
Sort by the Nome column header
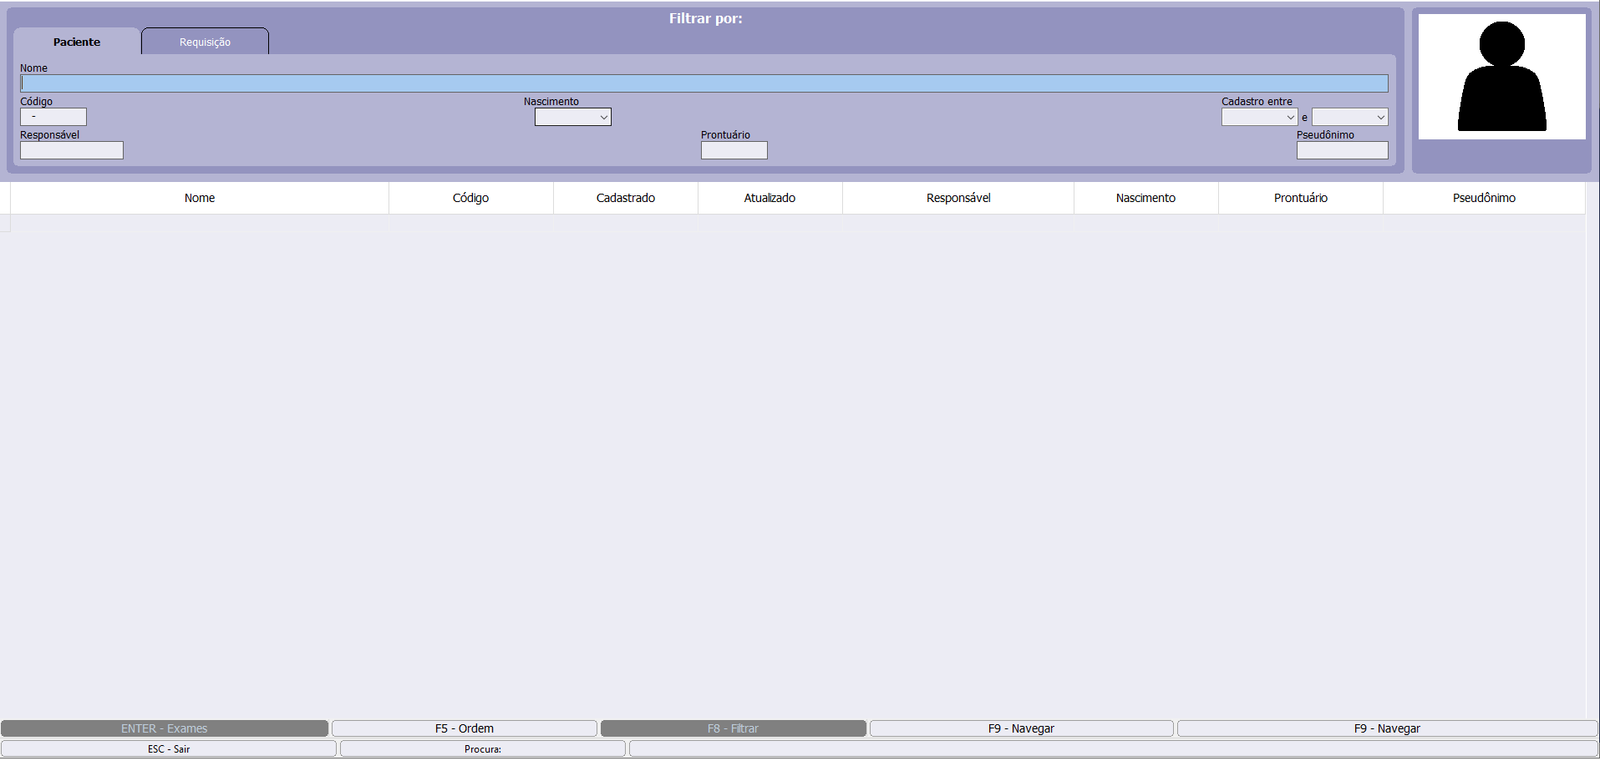click(199, 198)
